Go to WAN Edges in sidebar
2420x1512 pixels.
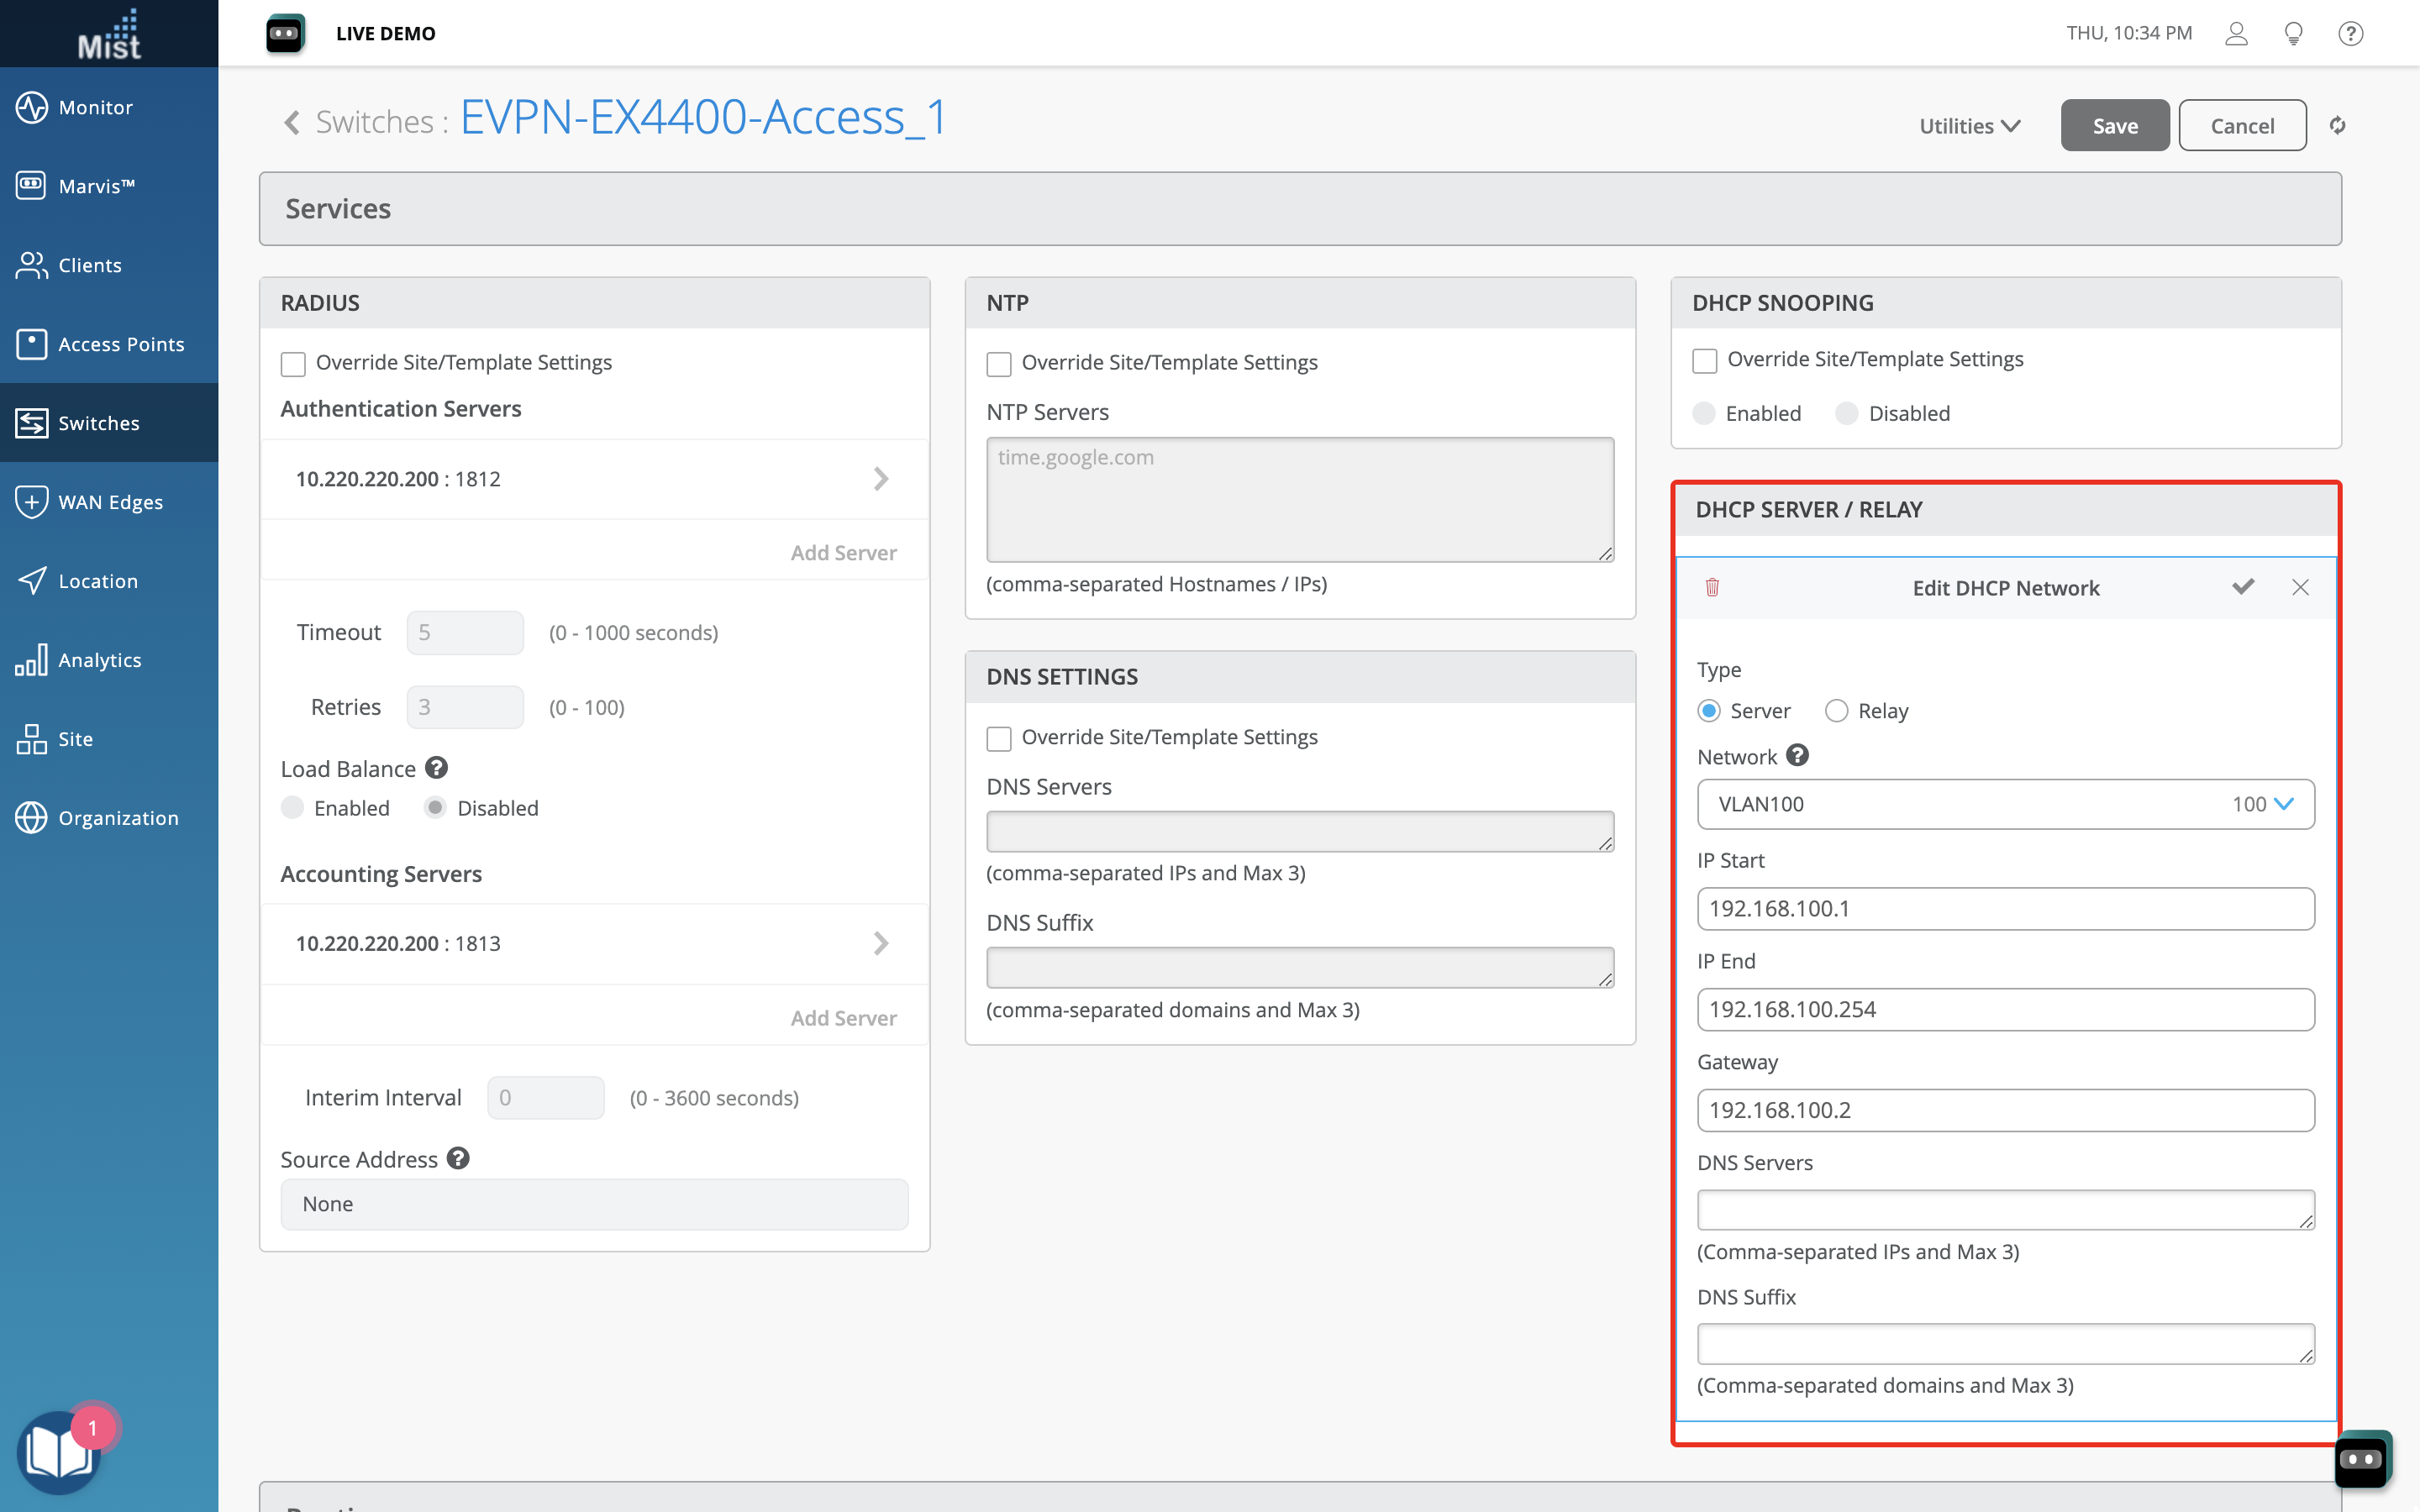[109, 502]
